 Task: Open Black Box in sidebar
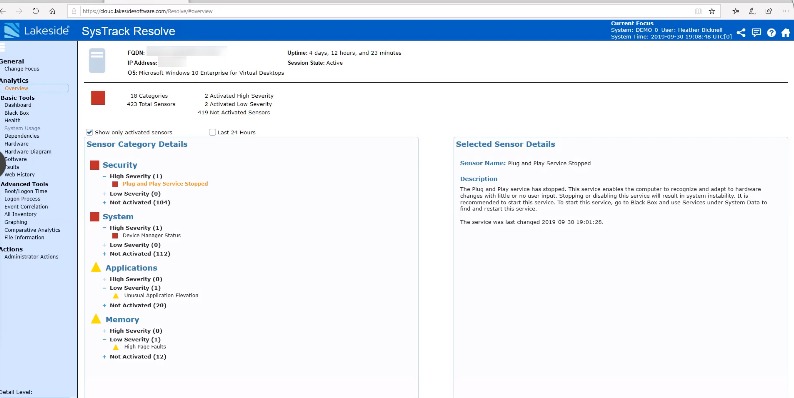[17, 113]
